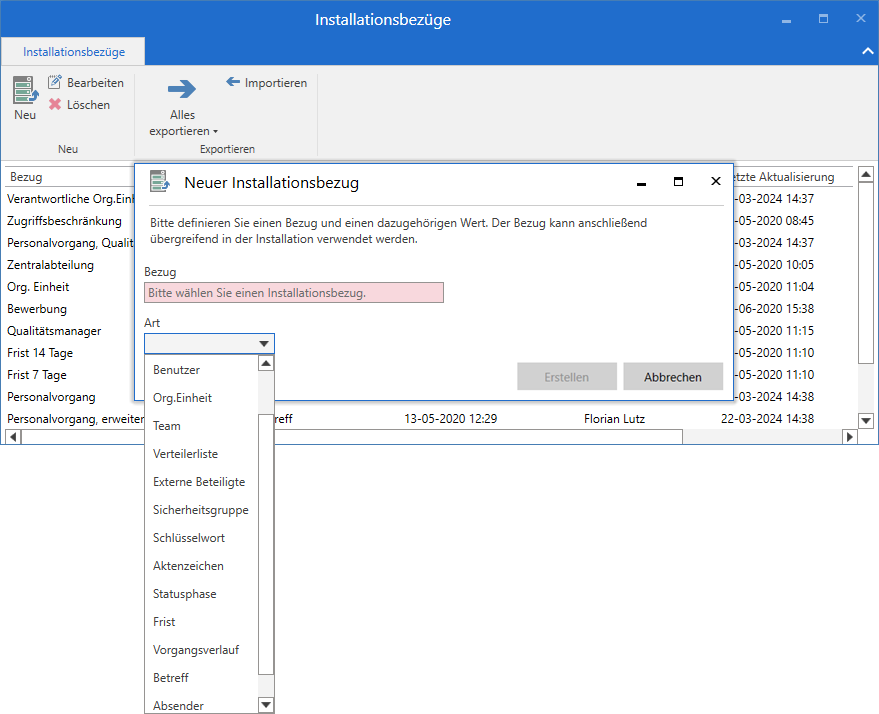Click the Erstellen button

(x=566, y=377)
